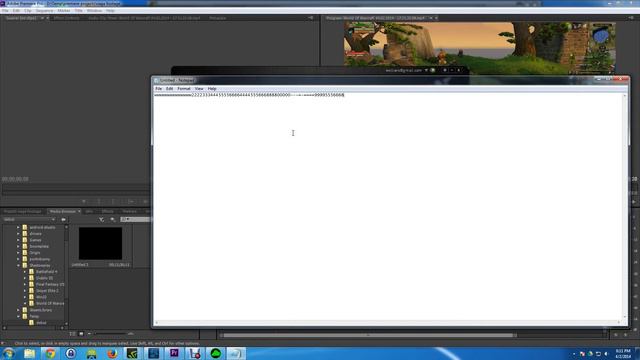Switch to the Metadata tab
Image resolution: width=640 pixels, height=360 pixels.
218,18
